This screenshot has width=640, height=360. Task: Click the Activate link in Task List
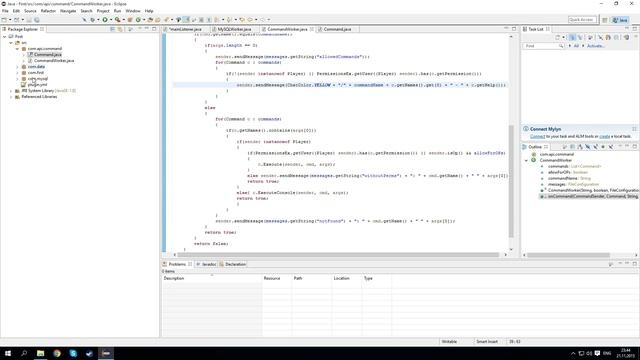click(596, 46)
